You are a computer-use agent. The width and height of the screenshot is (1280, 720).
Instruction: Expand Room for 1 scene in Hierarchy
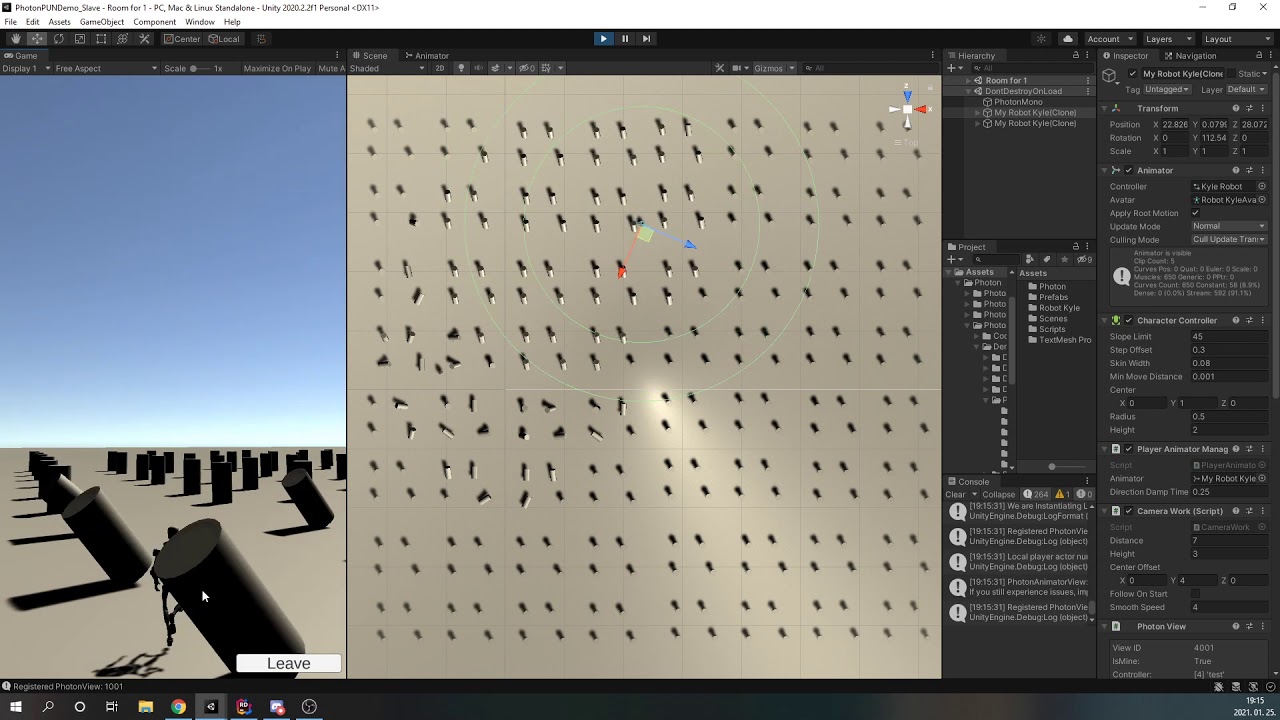point(968,80)
